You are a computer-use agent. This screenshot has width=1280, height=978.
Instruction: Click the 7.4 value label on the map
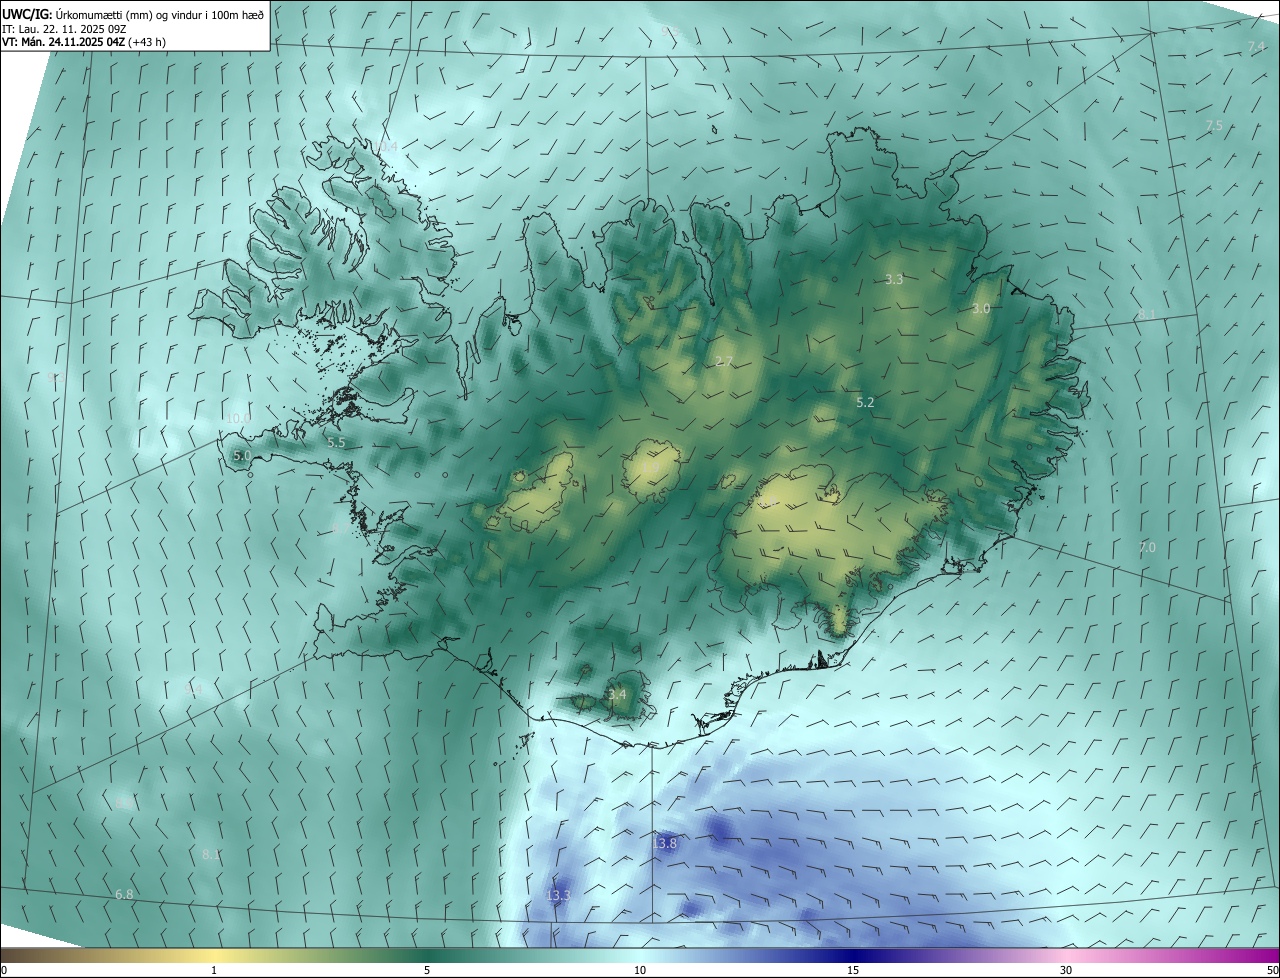coord(1257,47)
